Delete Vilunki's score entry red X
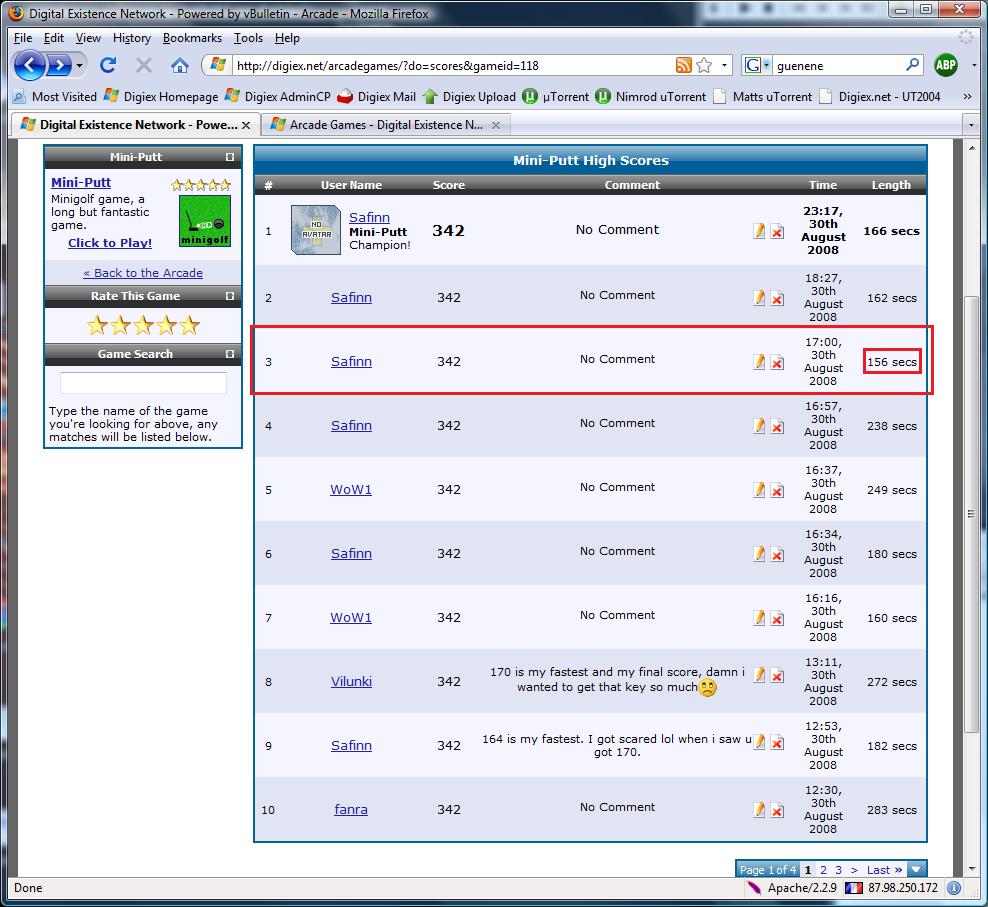Image resolution: width=988 pixels, height=907 pixels. click(778, 676)
